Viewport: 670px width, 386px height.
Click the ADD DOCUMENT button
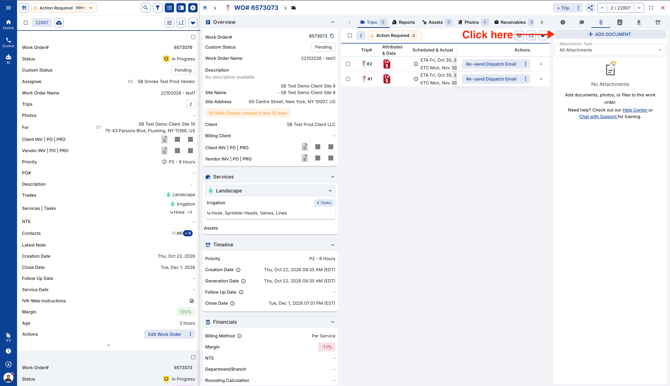(610, 34)
